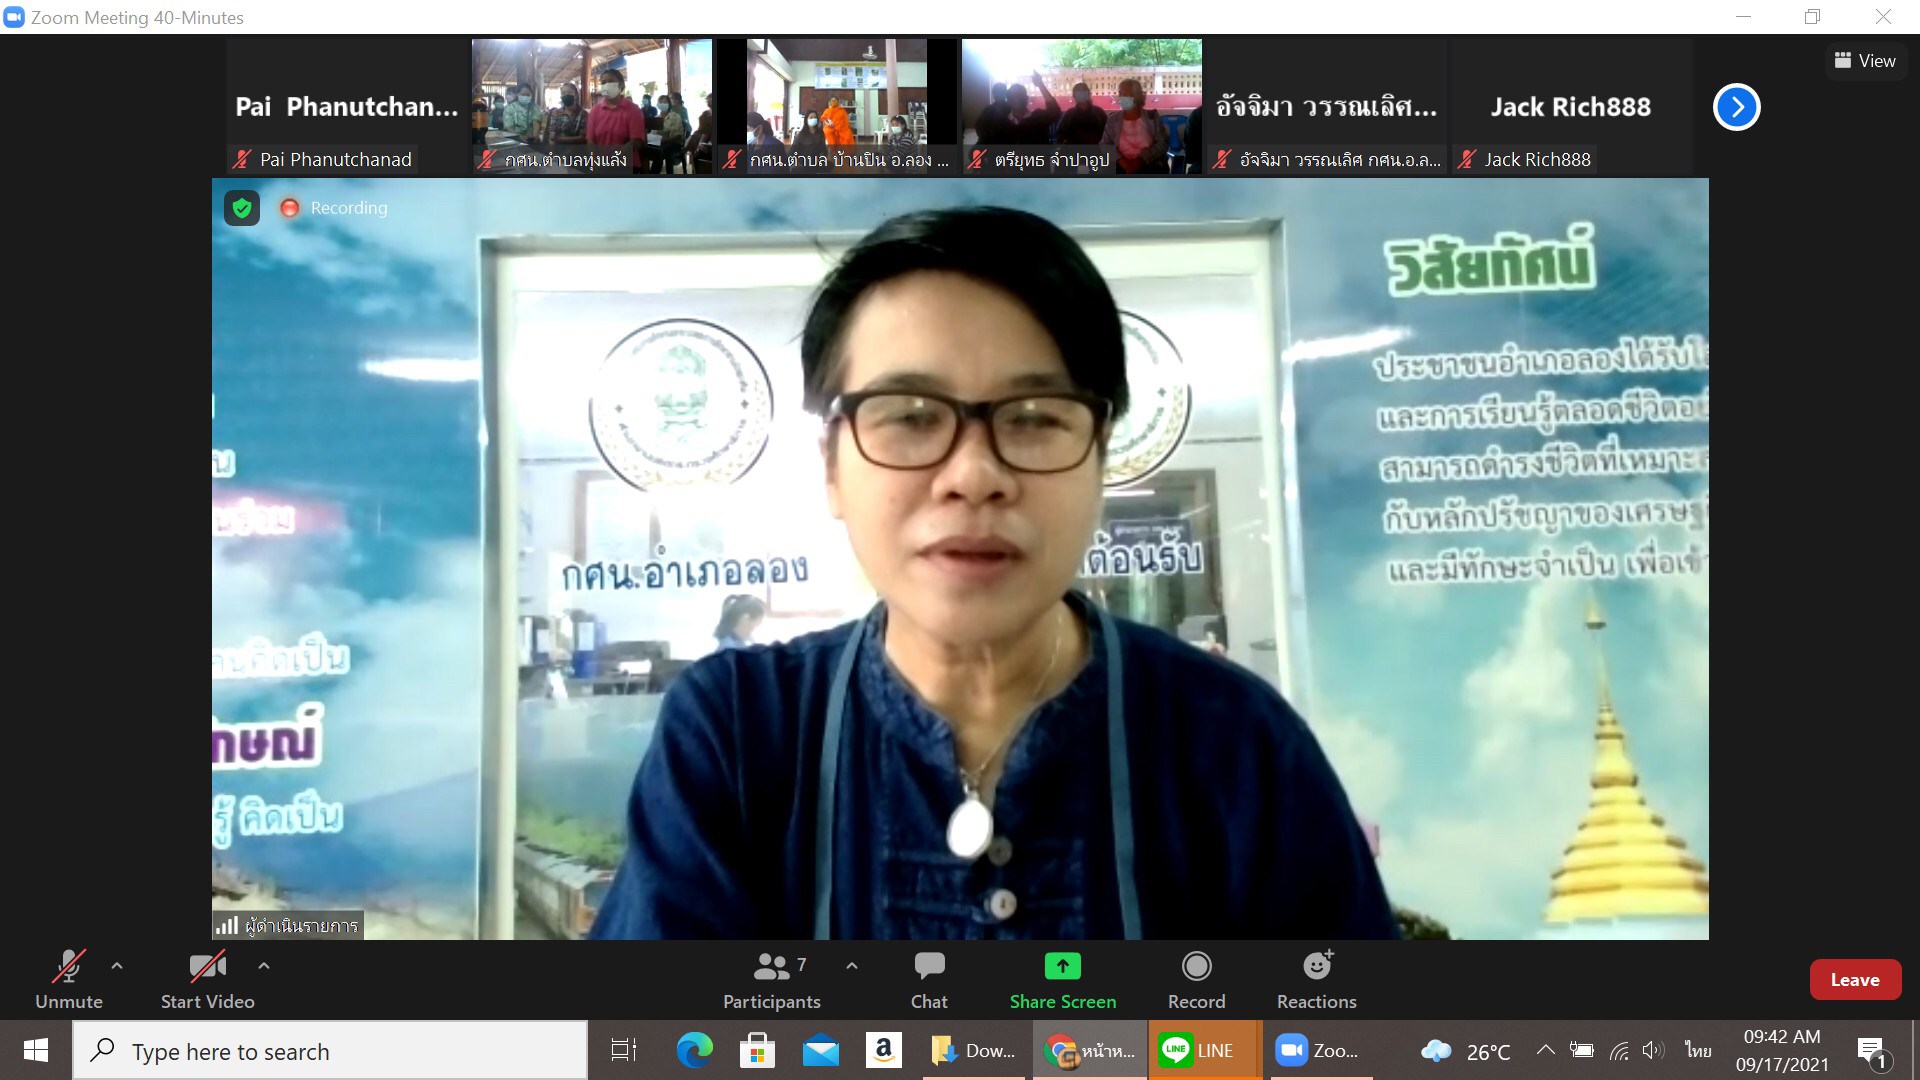Show next page of participant thumbnails

[x=1736, y=107]
